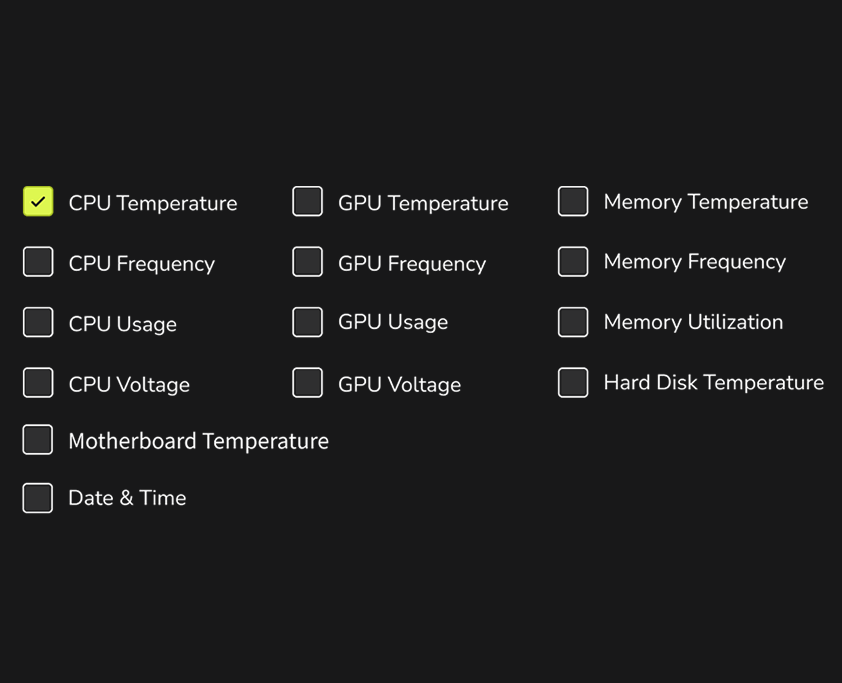
Task: Enable Motherboard Temperature monitoring checkbox
Action: [x=38, y=440]
